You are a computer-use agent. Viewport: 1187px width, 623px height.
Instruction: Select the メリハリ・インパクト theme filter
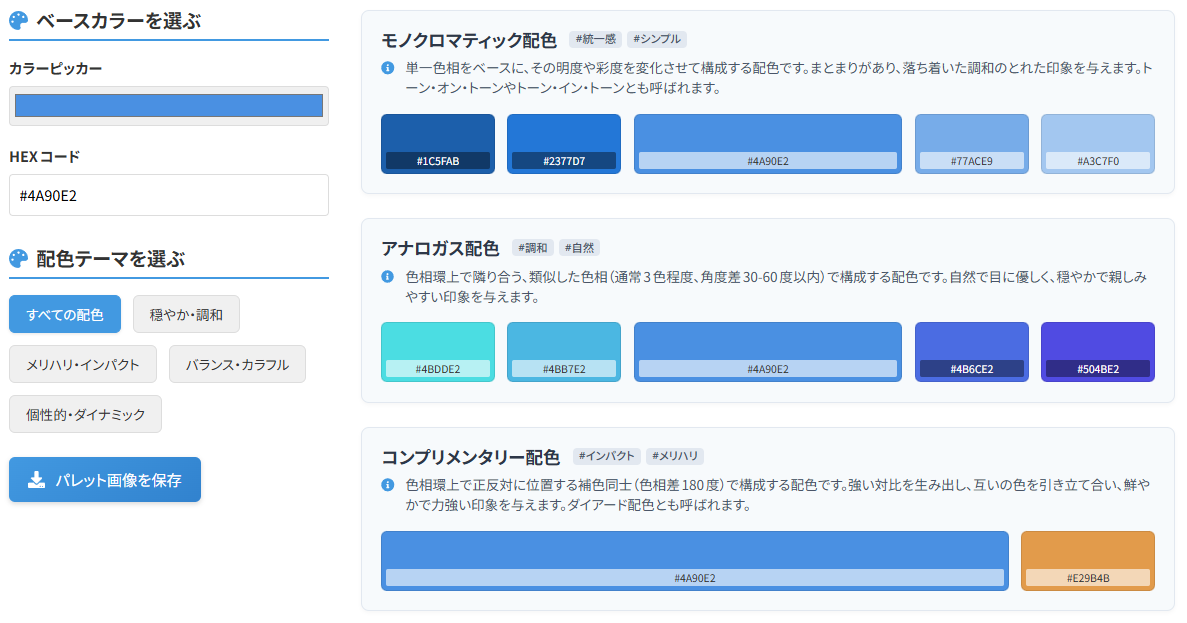83,364
